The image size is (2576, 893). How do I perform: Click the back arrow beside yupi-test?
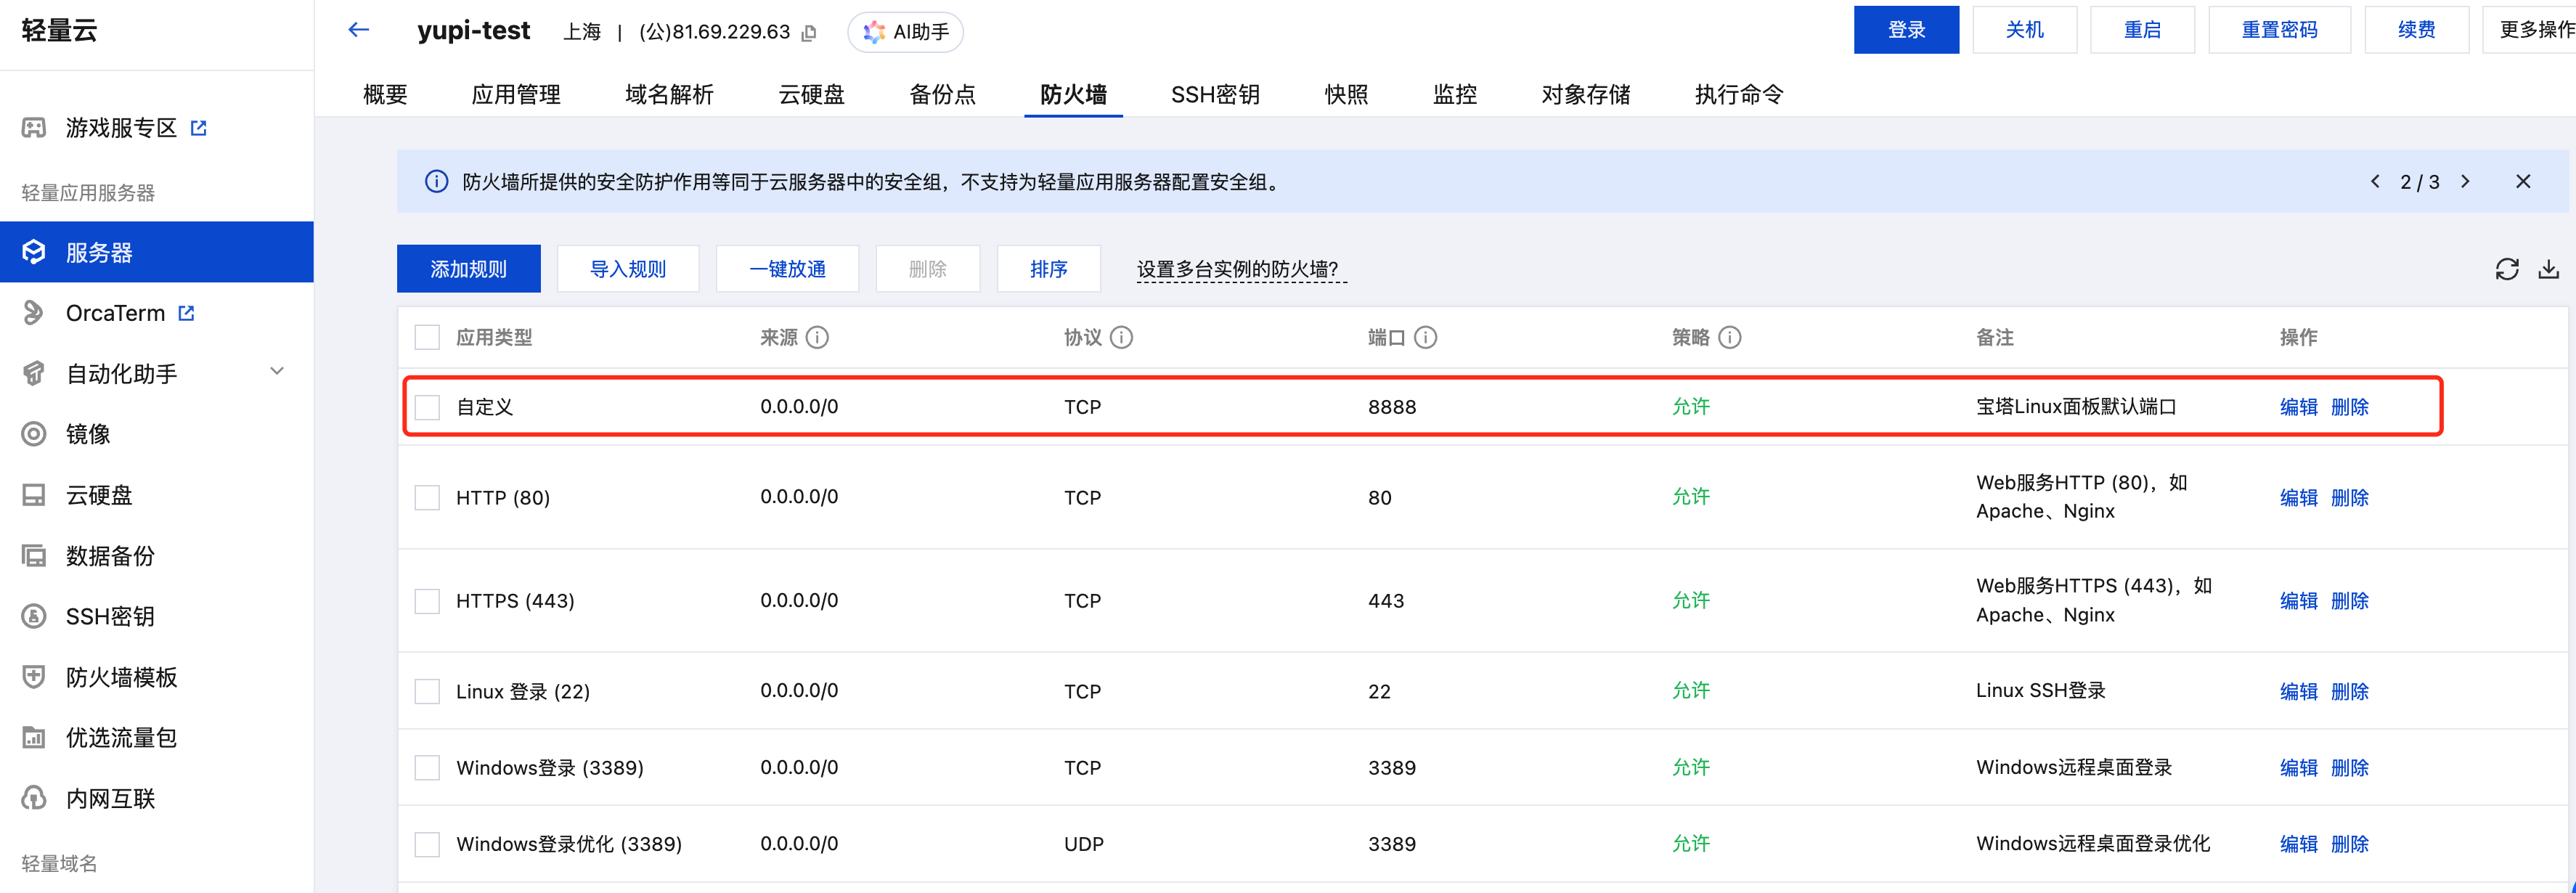click(x=358, y=30)
